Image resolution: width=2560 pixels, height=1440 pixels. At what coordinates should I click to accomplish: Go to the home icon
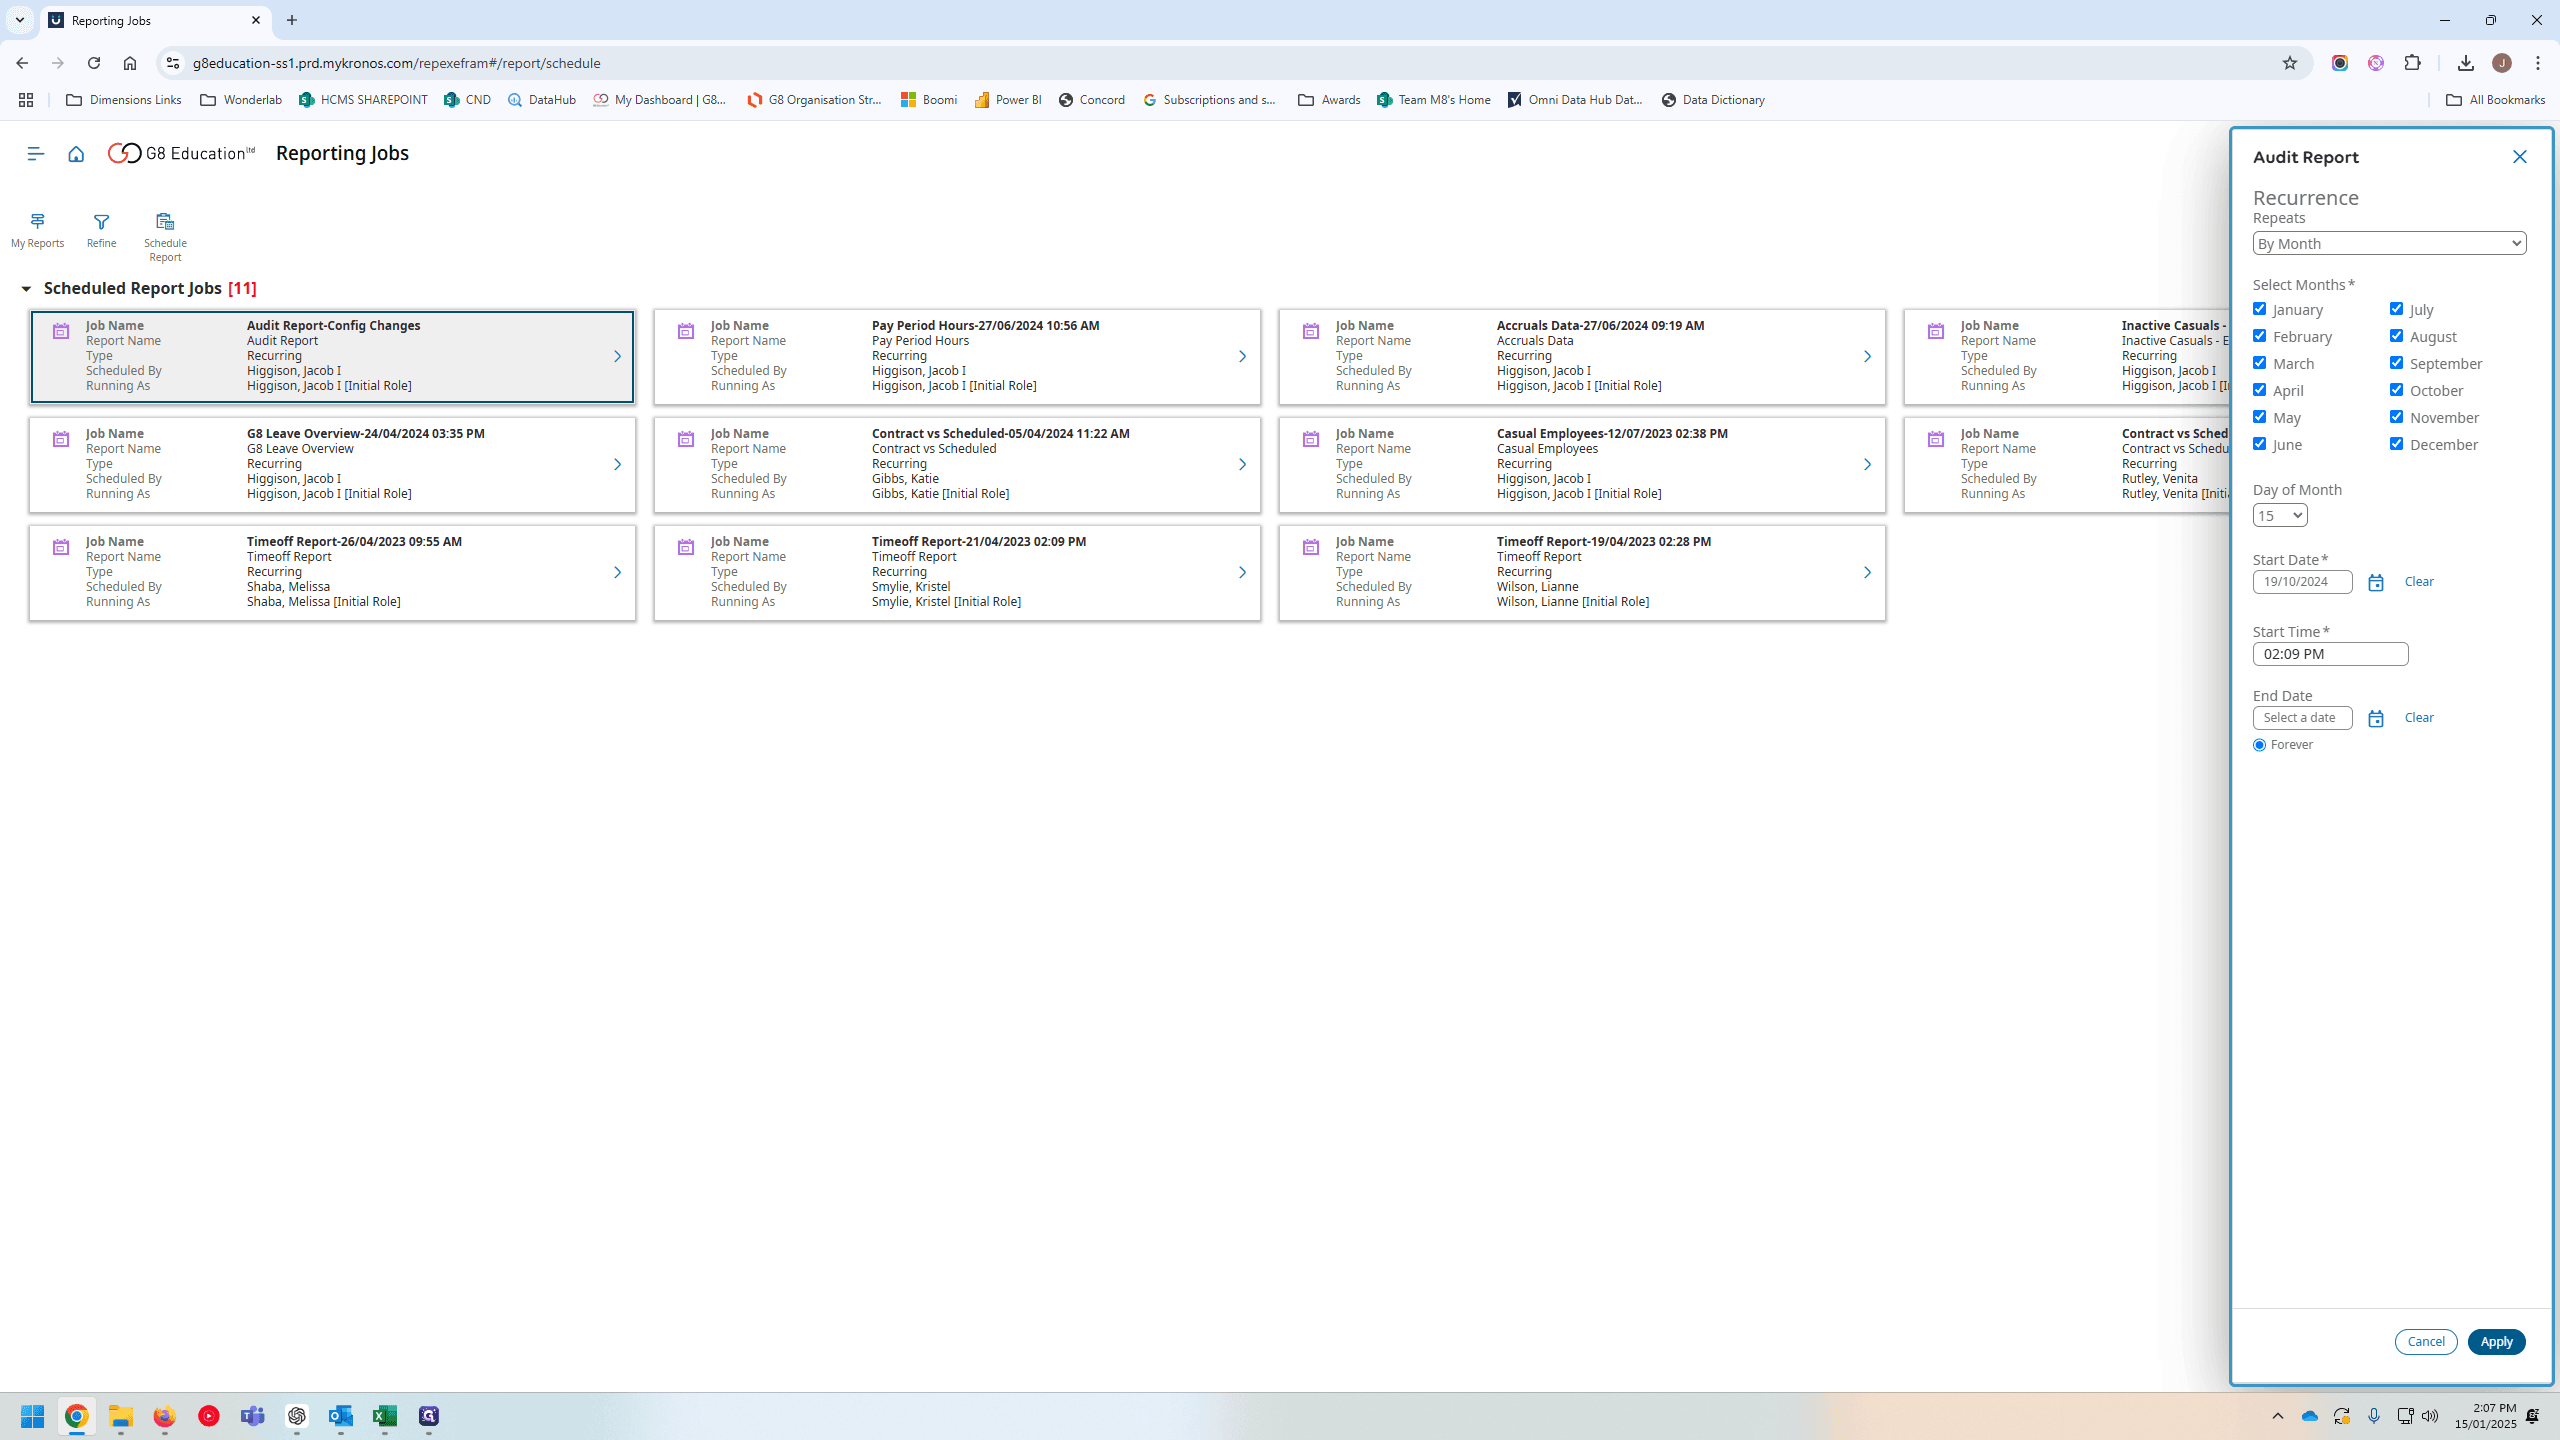[x=76, y=153]
